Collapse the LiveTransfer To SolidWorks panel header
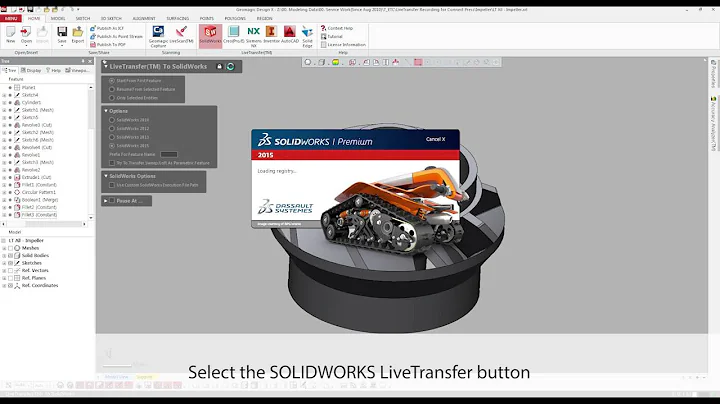This screenshot has height=404, width=720. click(x=106, y=67)
